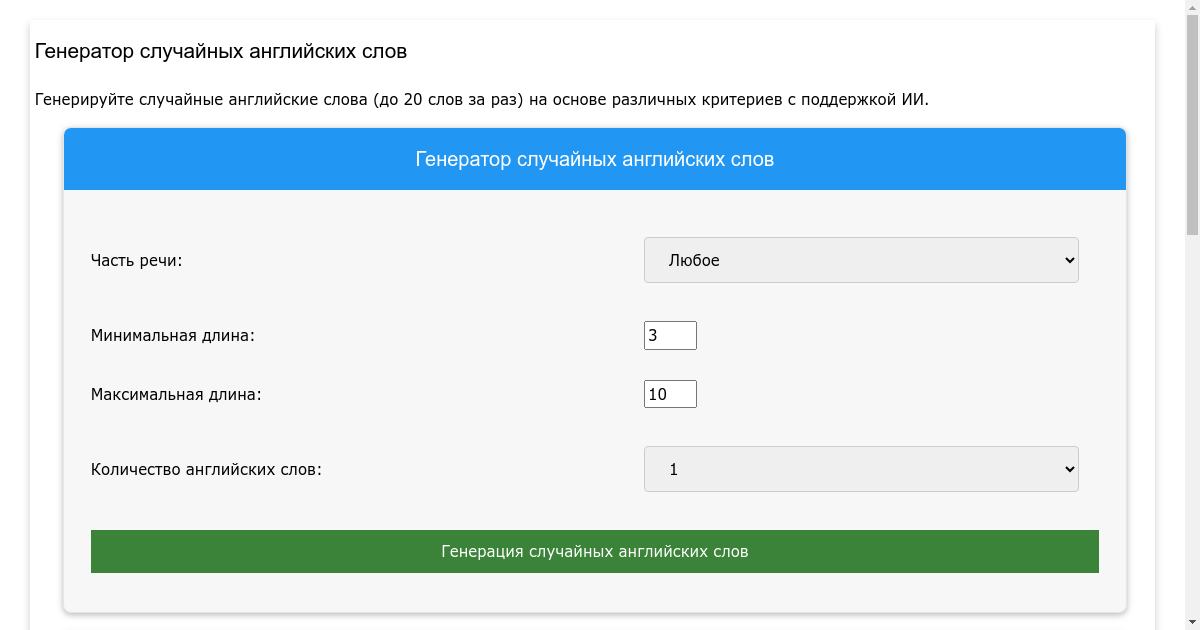Click the 'Минимальная длина:' label
This screenshot has width=1200, height=630.
173,336
